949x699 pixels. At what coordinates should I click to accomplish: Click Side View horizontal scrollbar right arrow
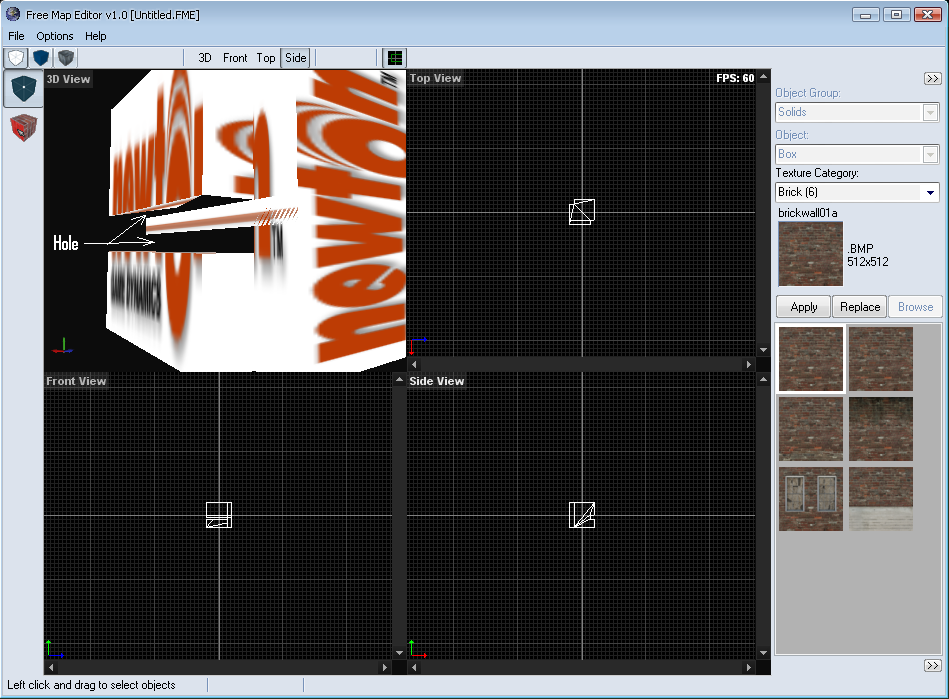coord(749,668)
